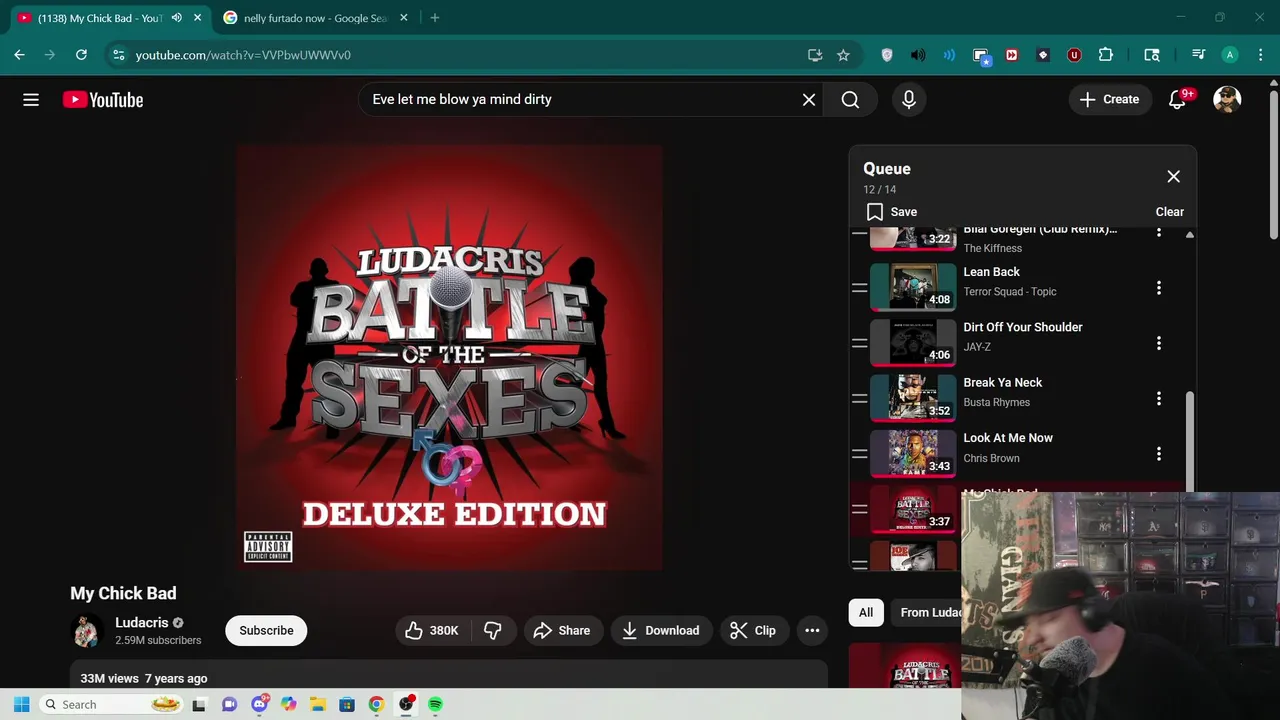
Task: Share the video
Action: coord(562,630)
